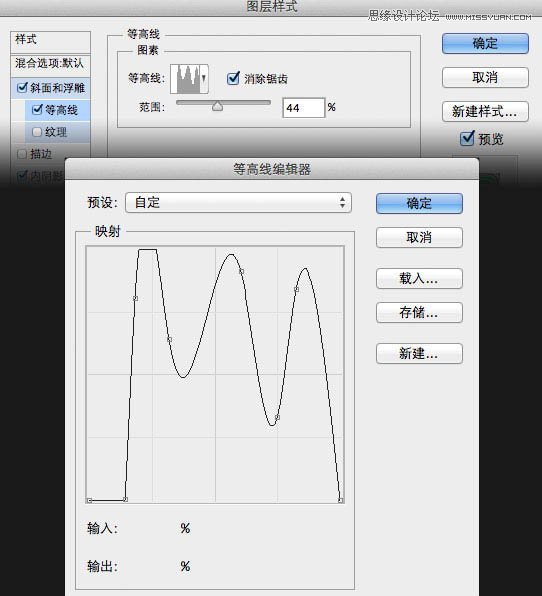542x596 pixels.
Task: Select the 斜面和浮雕 style row label
Action: tap(58, 88)
